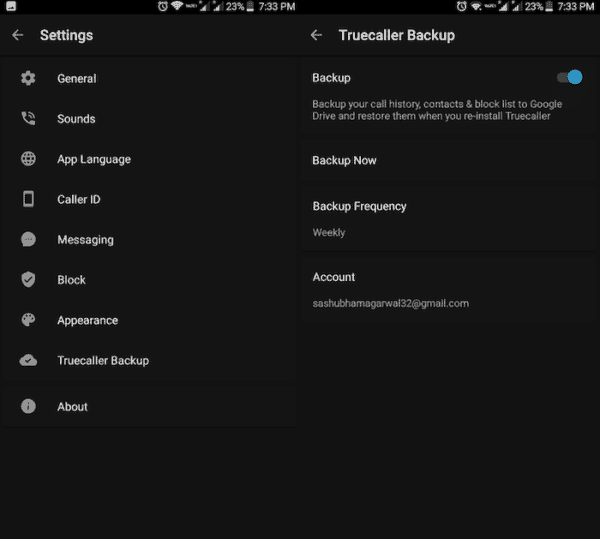Image resolution: width=600 pixels, height=539 pixels.
Task: Open Block settings
Action: (x=148, y=280)
